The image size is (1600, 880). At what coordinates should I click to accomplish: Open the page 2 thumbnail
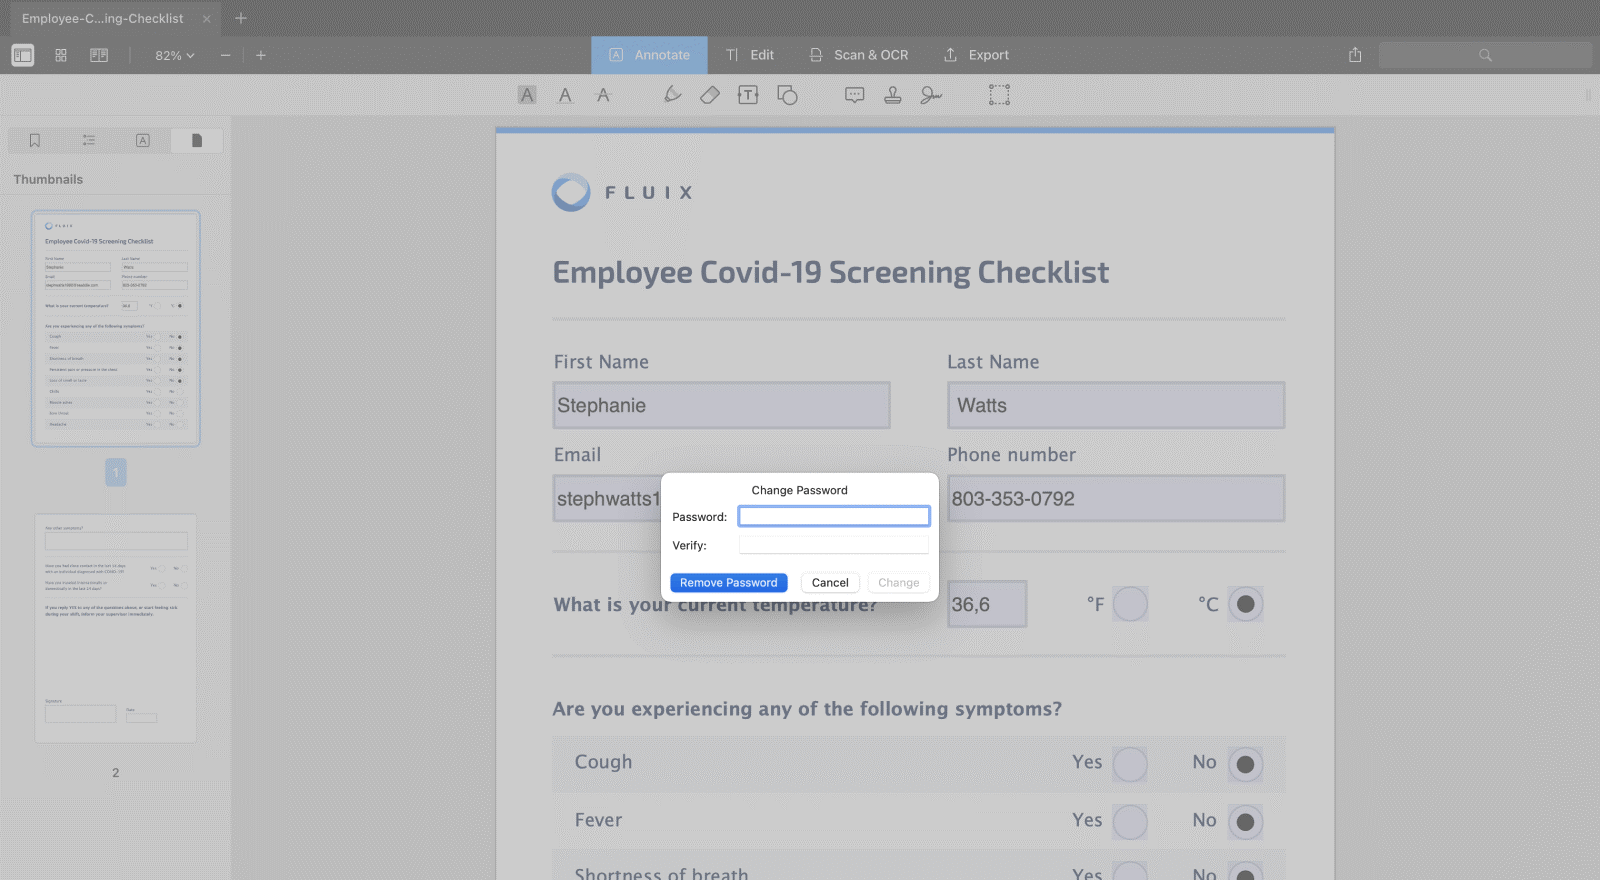pos(116,628)
